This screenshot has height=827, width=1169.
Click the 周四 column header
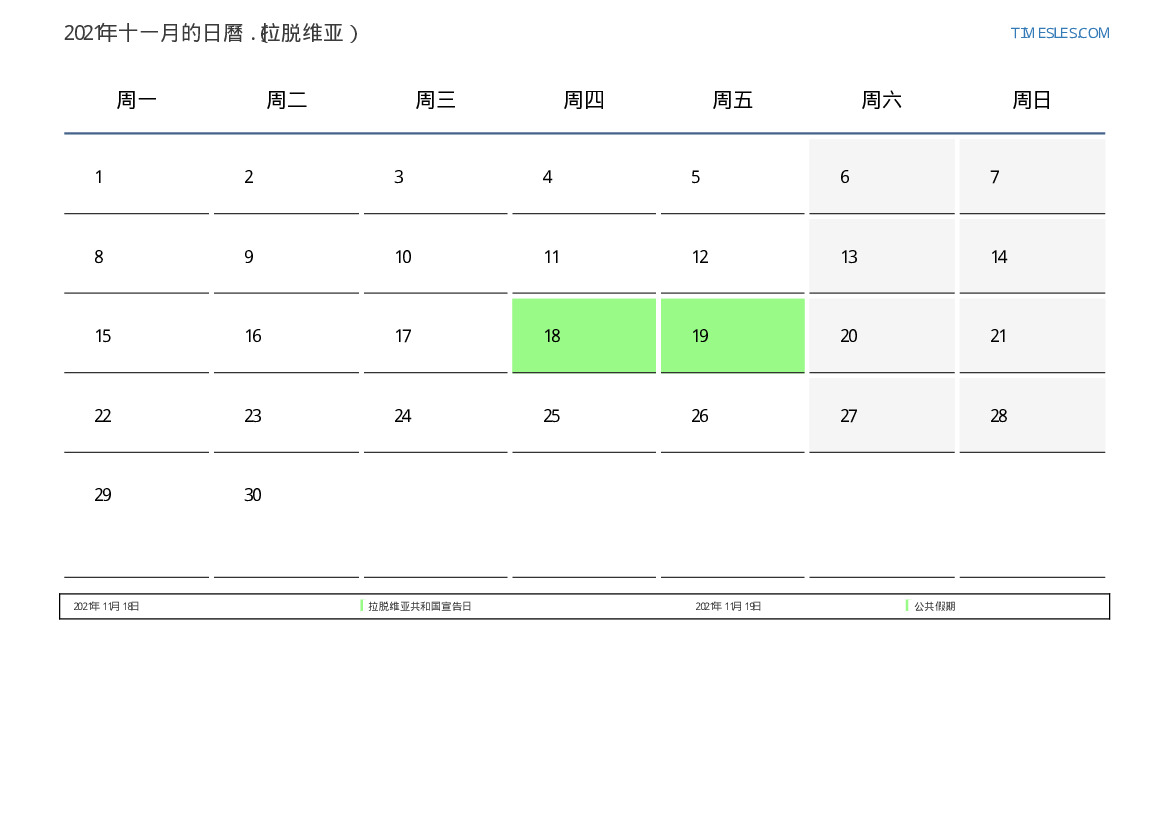(x=584, y=100)
